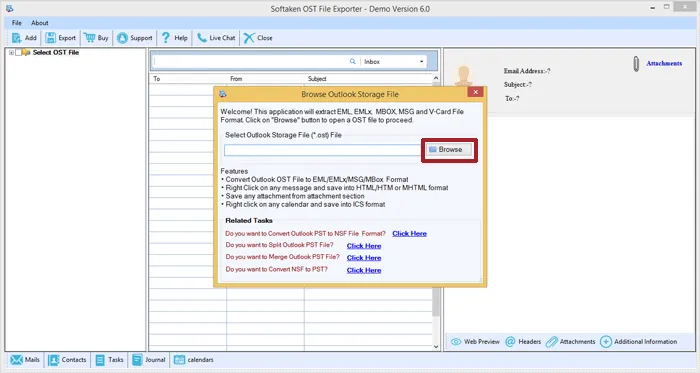
Task: Sort by the Subject column header
Action: tap(368, 79)
